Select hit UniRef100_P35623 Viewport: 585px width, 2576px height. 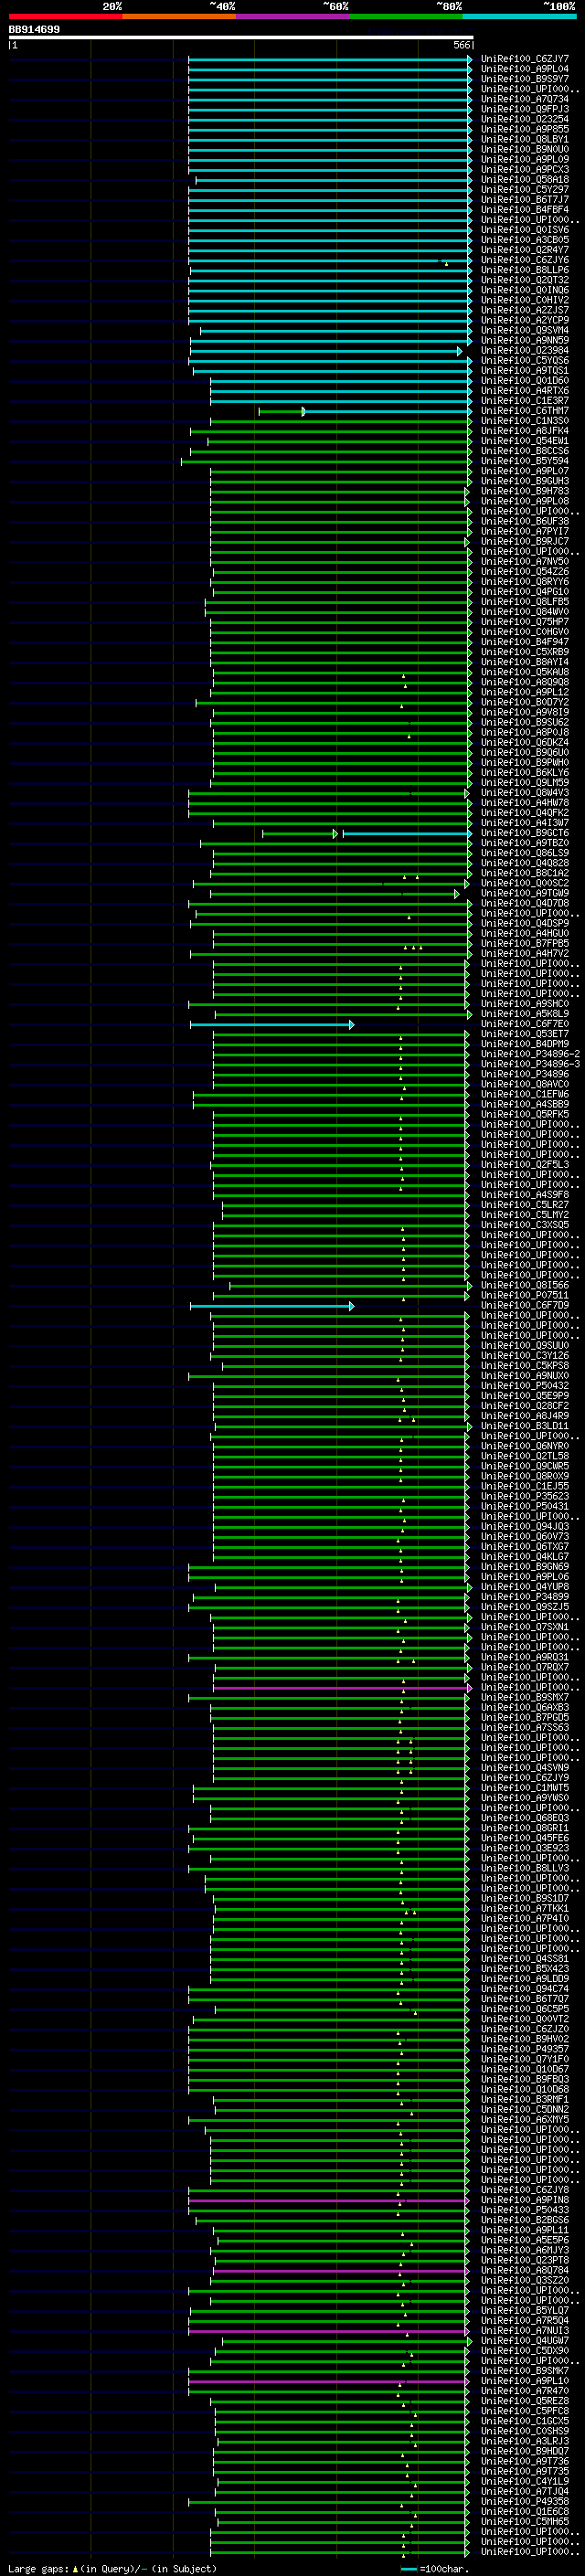pyautogui.click(x=524, y=1496)
